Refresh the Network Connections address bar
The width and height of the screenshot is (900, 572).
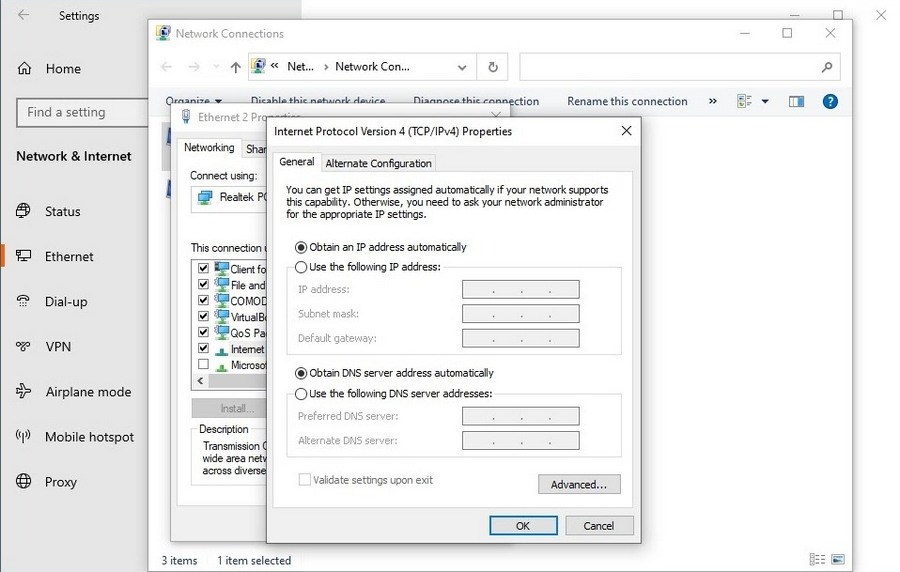point(492,67)
